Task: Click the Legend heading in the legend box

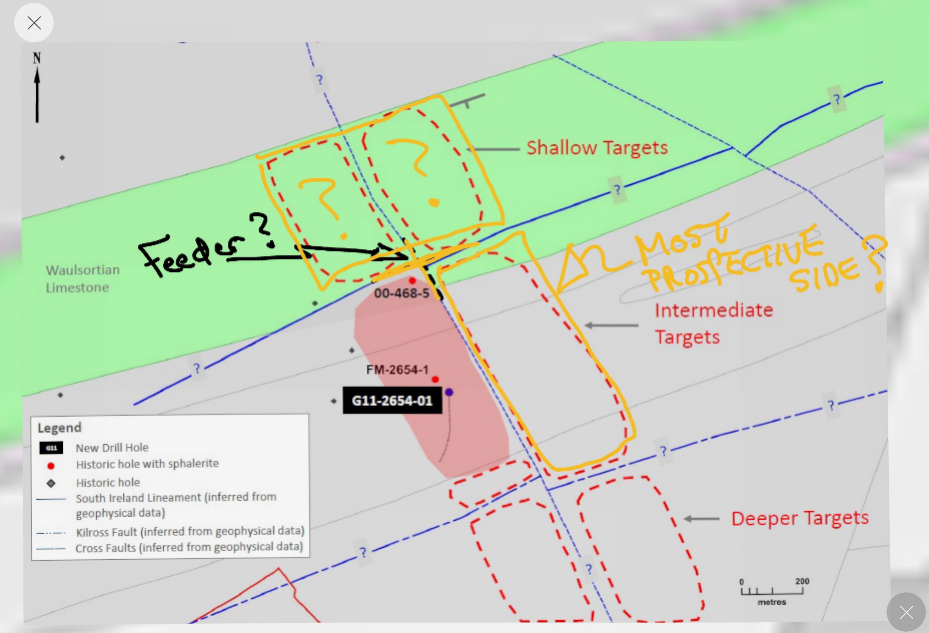Action: [x=59, y=428]
